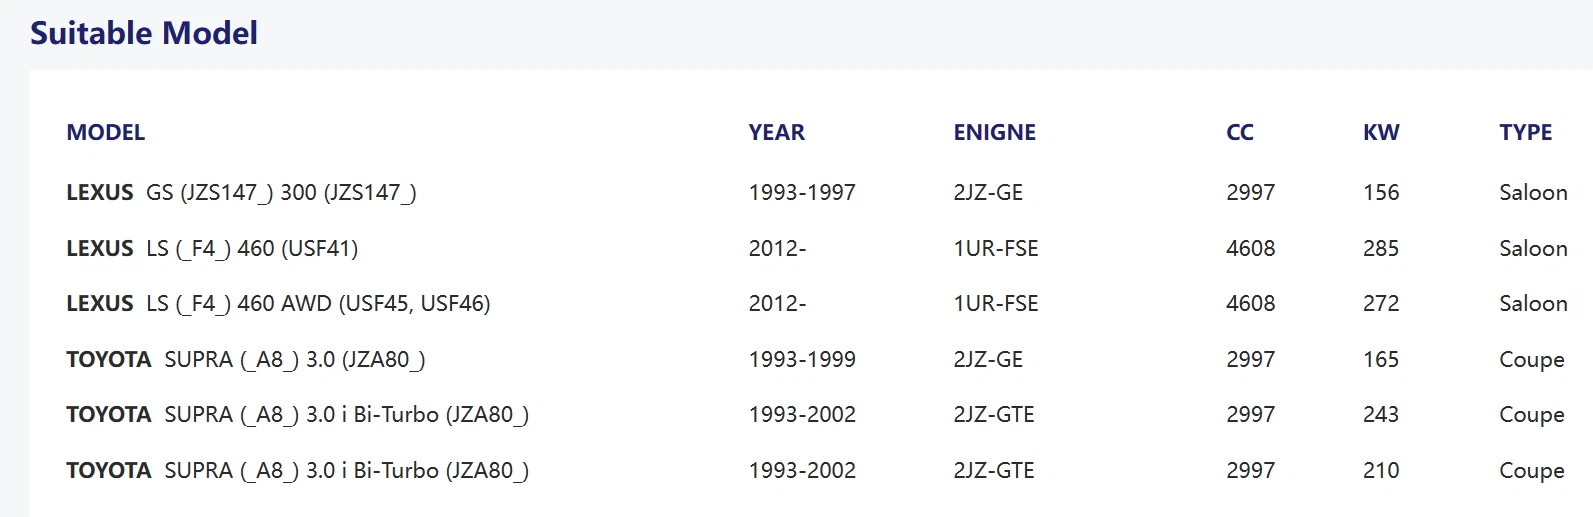
Task: Click the MODEL column header
Action: (105, 133)
